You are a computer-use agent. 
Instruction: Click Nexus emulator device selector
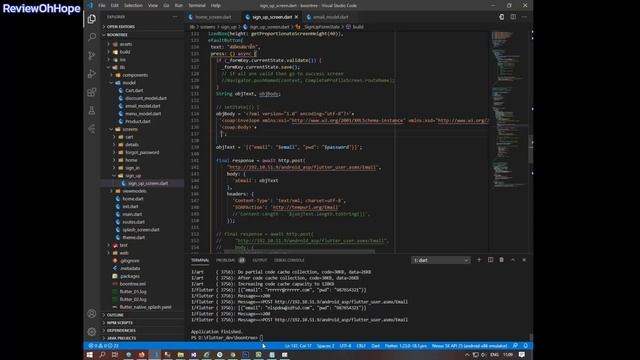[469, 346]
